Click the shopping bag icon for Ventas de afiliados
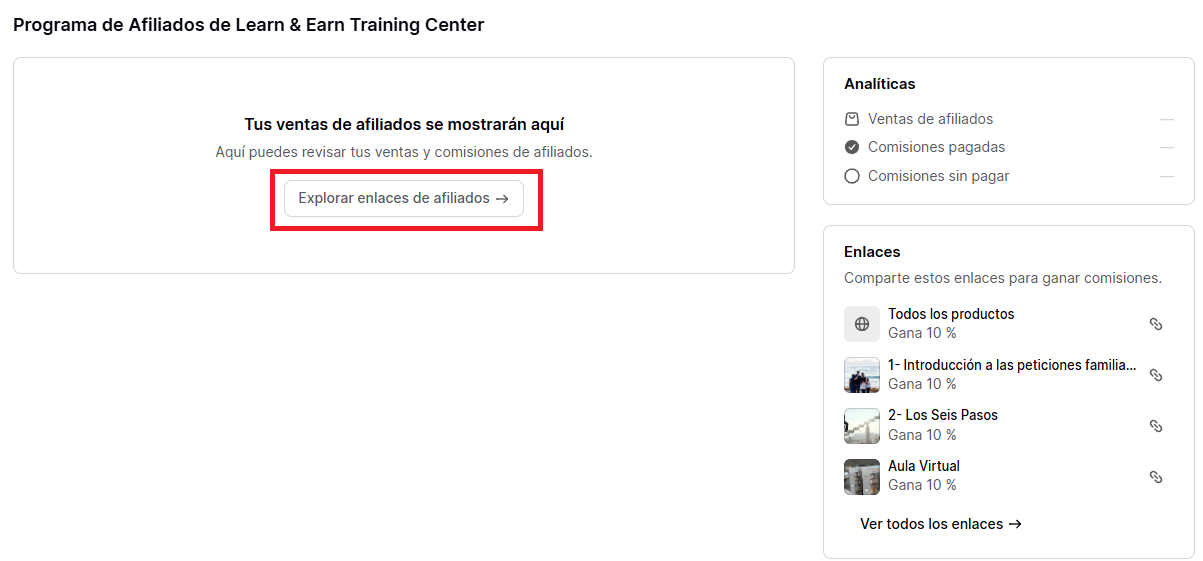The width and height of the screenshot is (1203, 561). click(x=852, y=119)
